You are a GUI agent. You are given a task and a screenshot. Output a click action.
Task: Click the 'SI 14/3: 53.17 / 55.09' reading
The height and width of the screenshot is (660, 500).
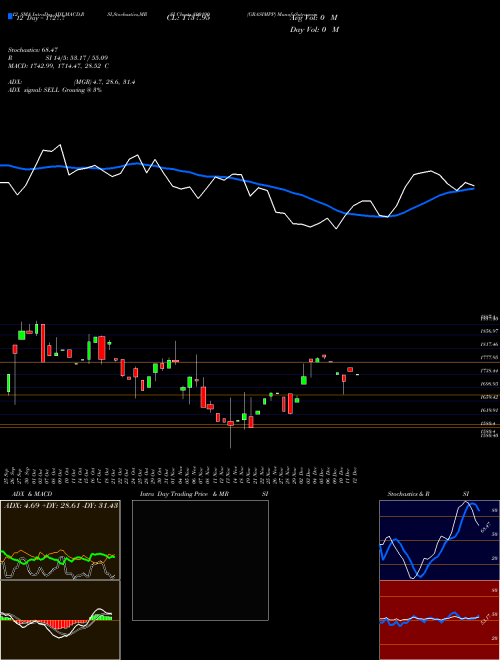pos(77,58)
